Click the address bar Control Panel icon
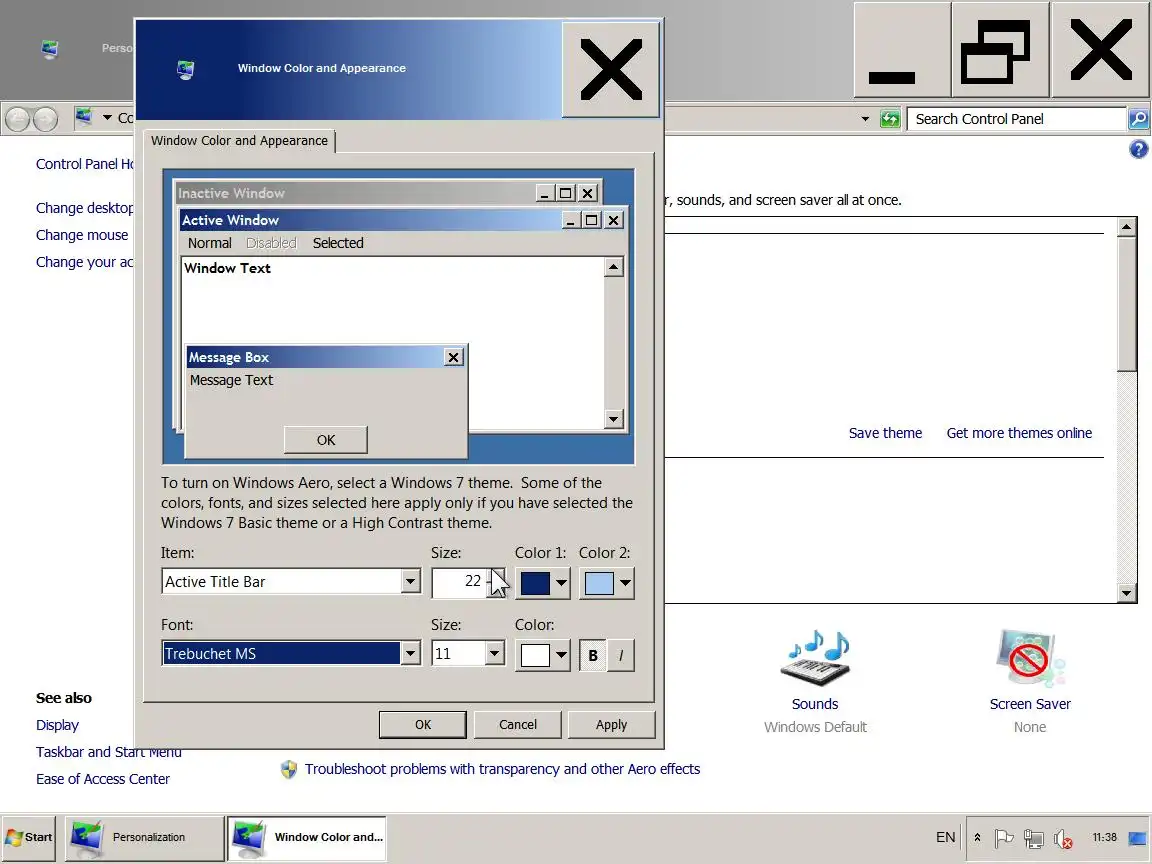 click(84, 118)
